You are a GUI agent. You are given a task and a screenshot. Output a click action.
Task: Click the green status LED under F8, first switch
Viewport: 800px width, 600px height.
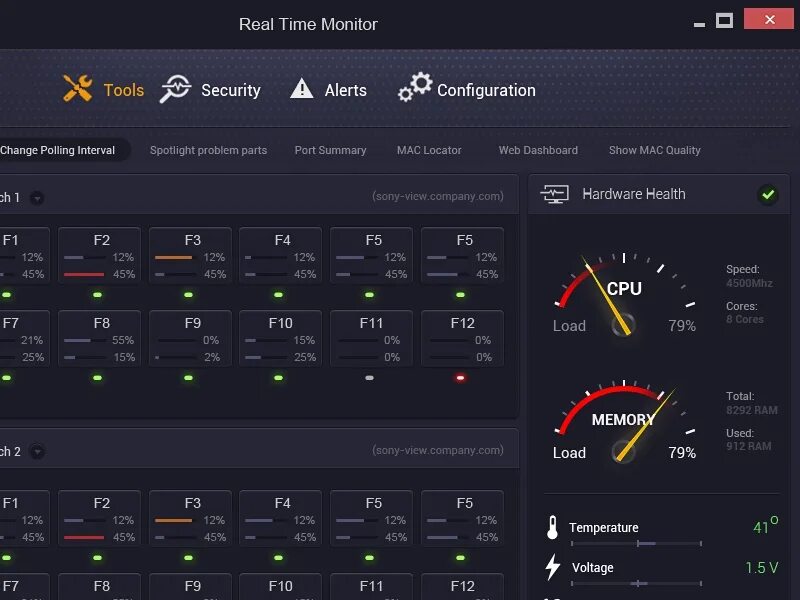click(x=97, y=378)
